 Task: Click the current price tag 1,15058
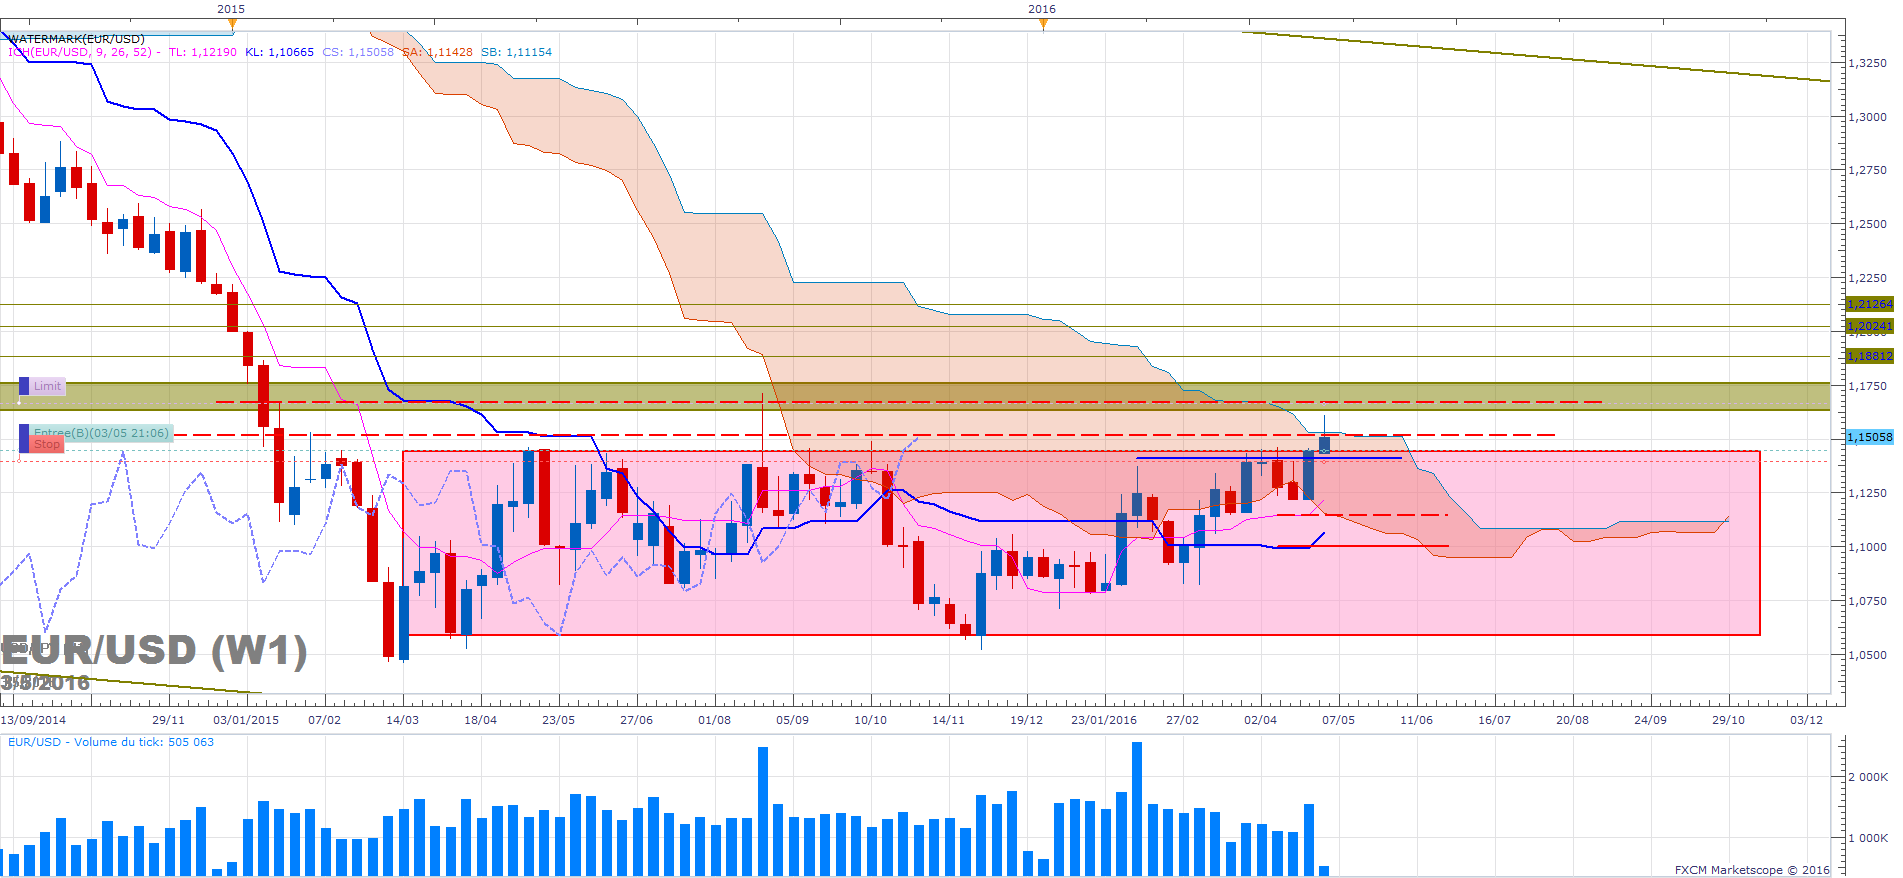(x=1868, y=437)
